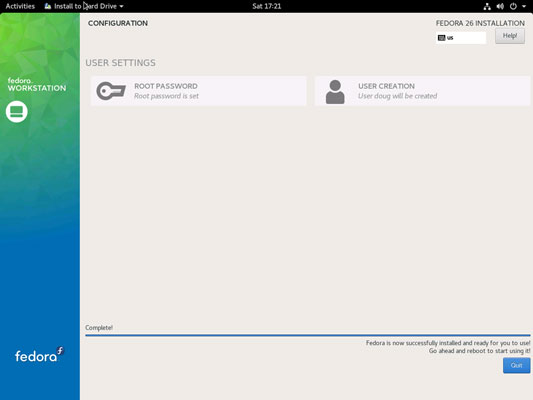The height and width of the screenshot is (400, 533).
Task: Click the 'Complete!' status text
Action: coord(99,328)
